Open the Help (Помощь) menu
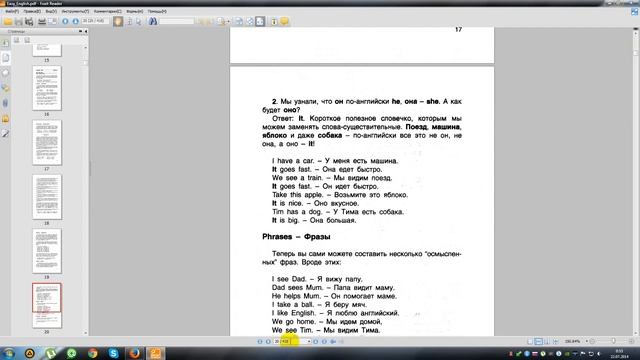The height and width of the screenshot is (360, 640). pyautogui.click(x=157, y=11)
